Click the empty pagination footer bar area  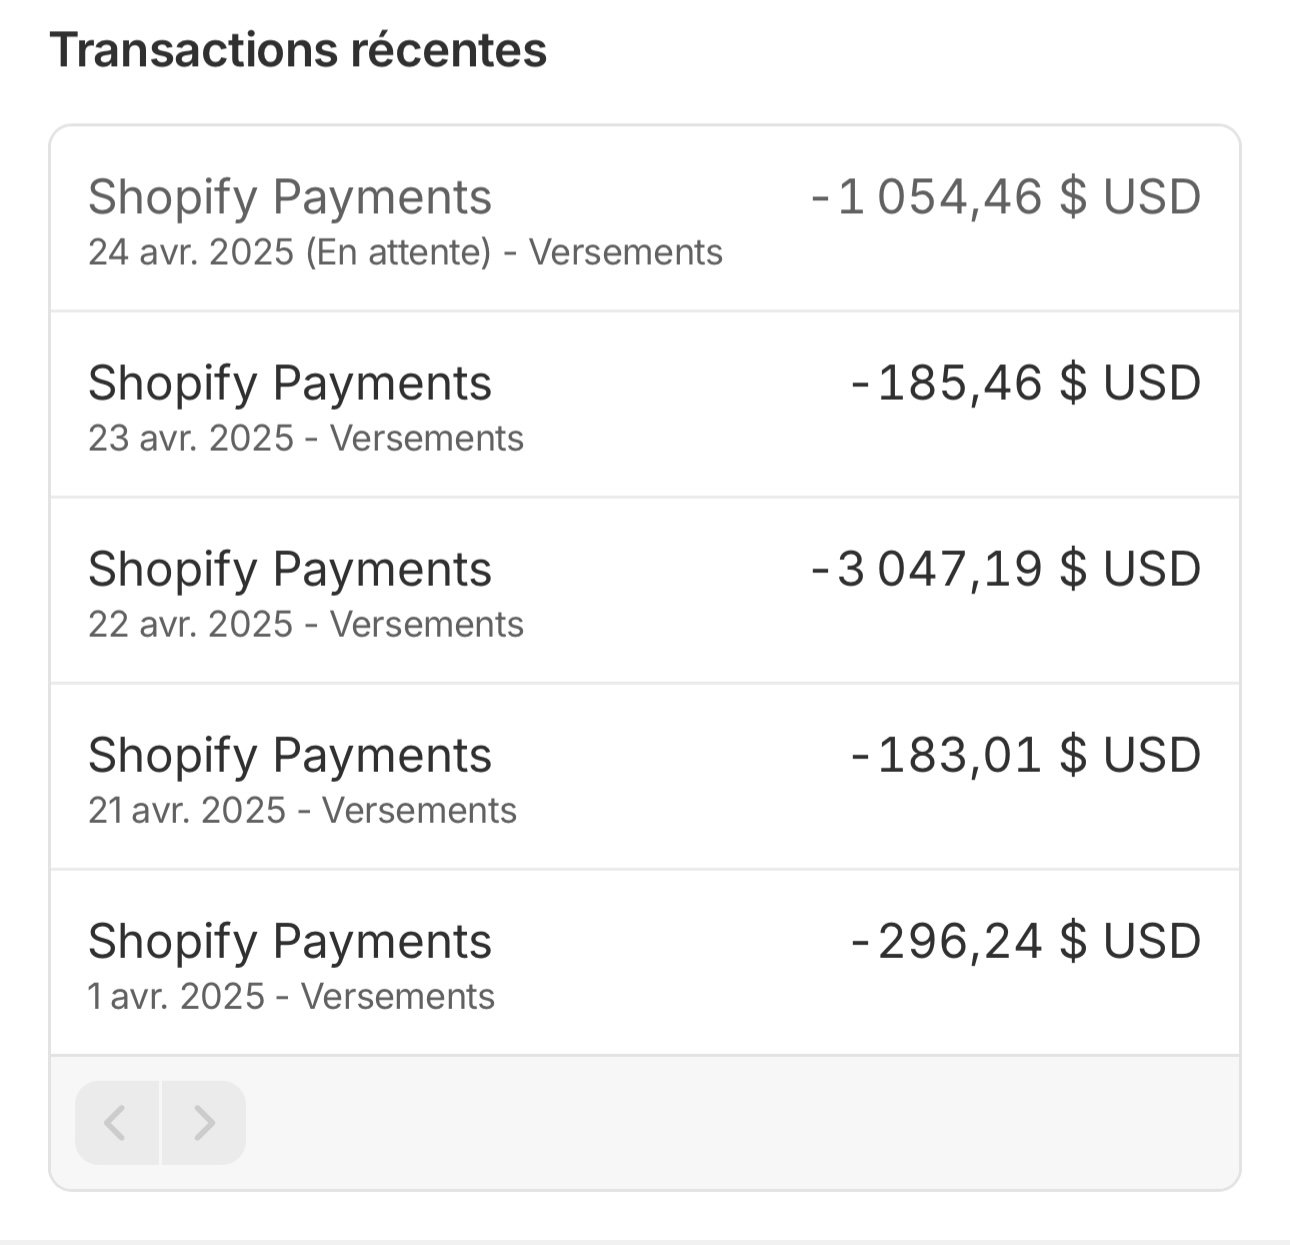(740, 1123)
